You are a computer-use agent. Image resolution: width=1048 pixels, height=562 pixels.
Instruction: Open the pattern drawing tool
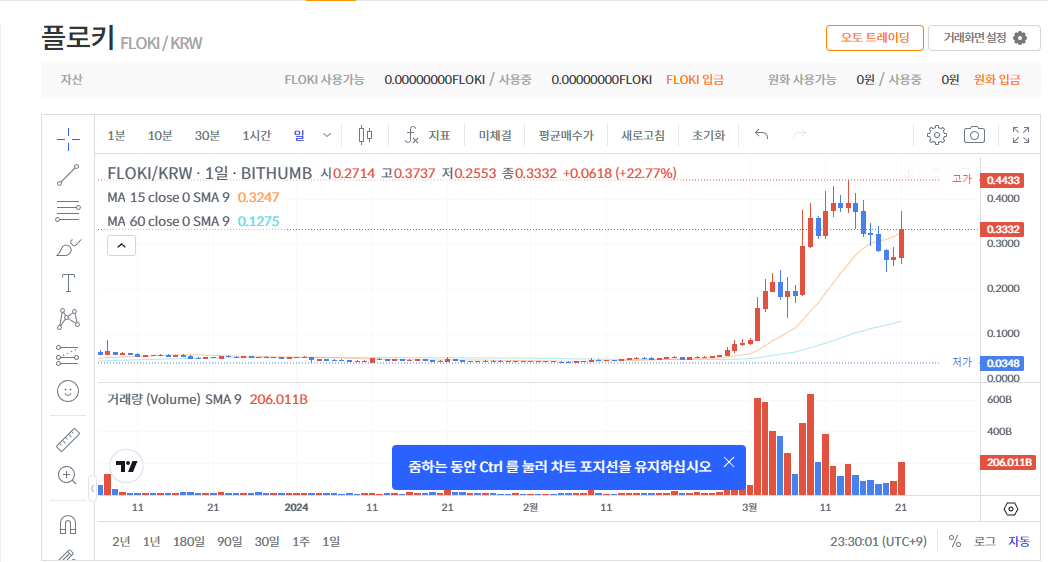(x=68, y=319)
